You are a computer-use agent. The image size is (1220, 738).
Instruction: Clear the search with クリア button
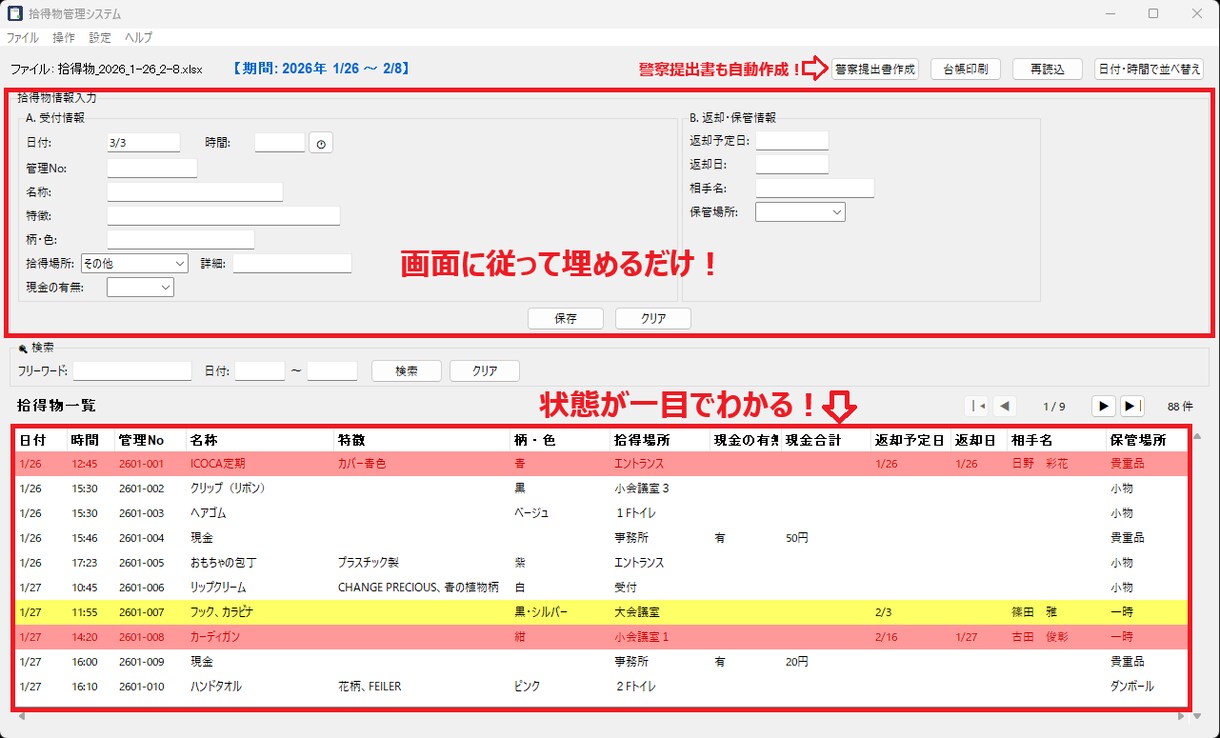(485, 371)
